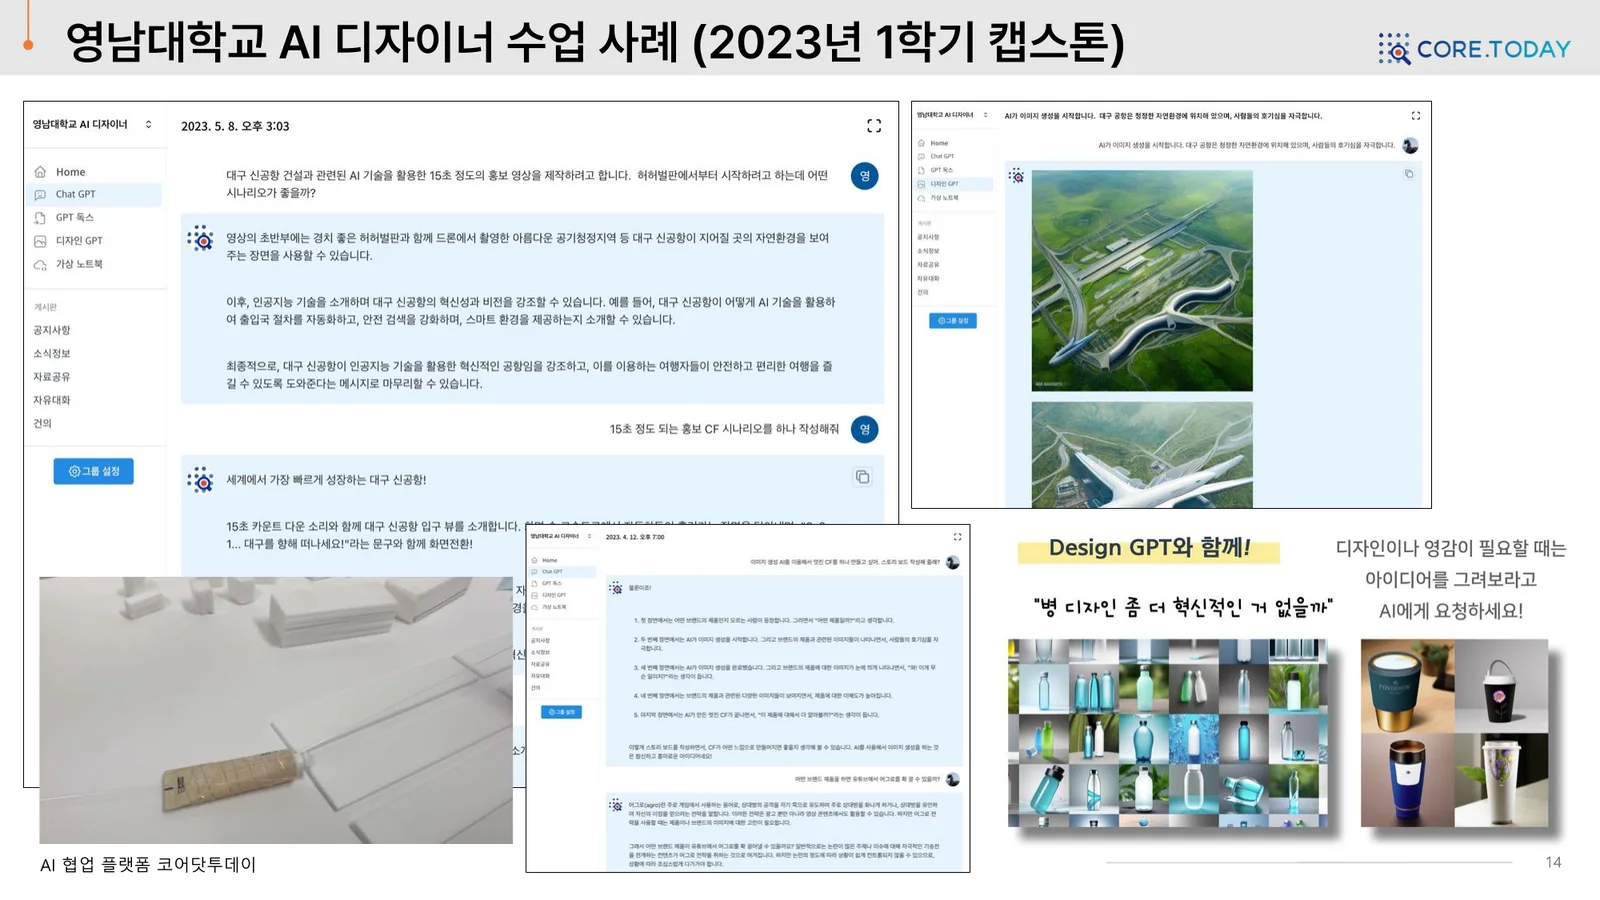
Task: Click the page number 14
Action: point(1553,862)
